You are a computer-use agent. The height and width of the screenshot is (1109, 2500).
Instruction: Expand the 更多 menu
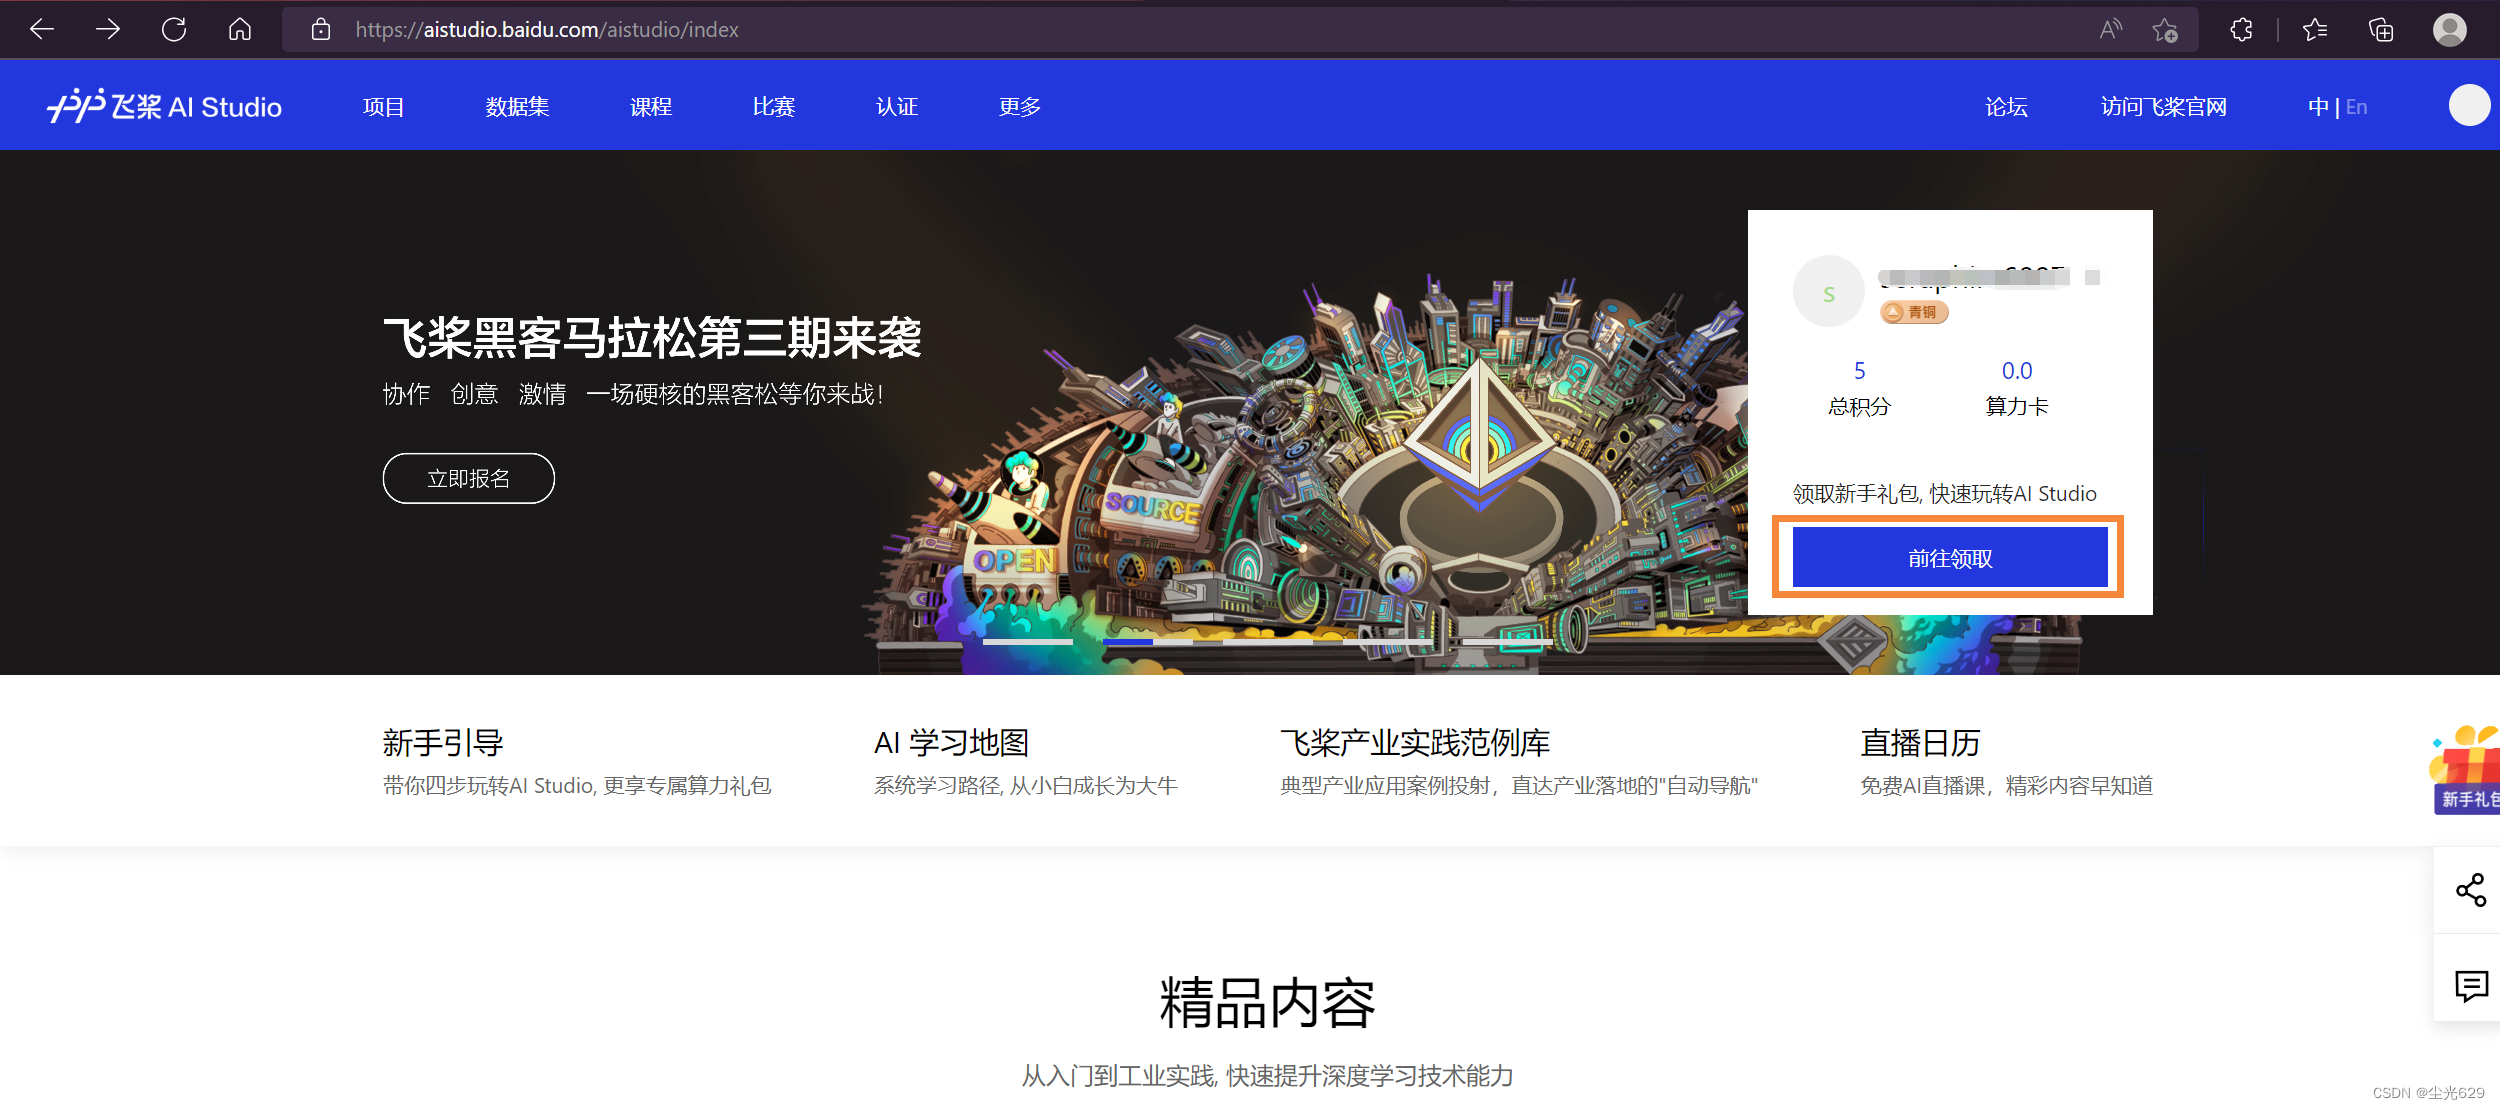coord(1020,107)
